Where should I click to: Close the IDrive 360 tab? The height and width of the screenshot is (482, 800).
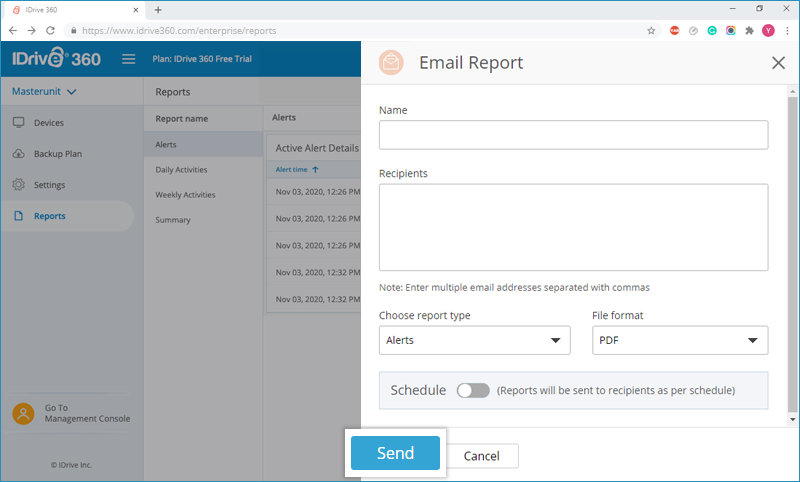tap(136, 10)
